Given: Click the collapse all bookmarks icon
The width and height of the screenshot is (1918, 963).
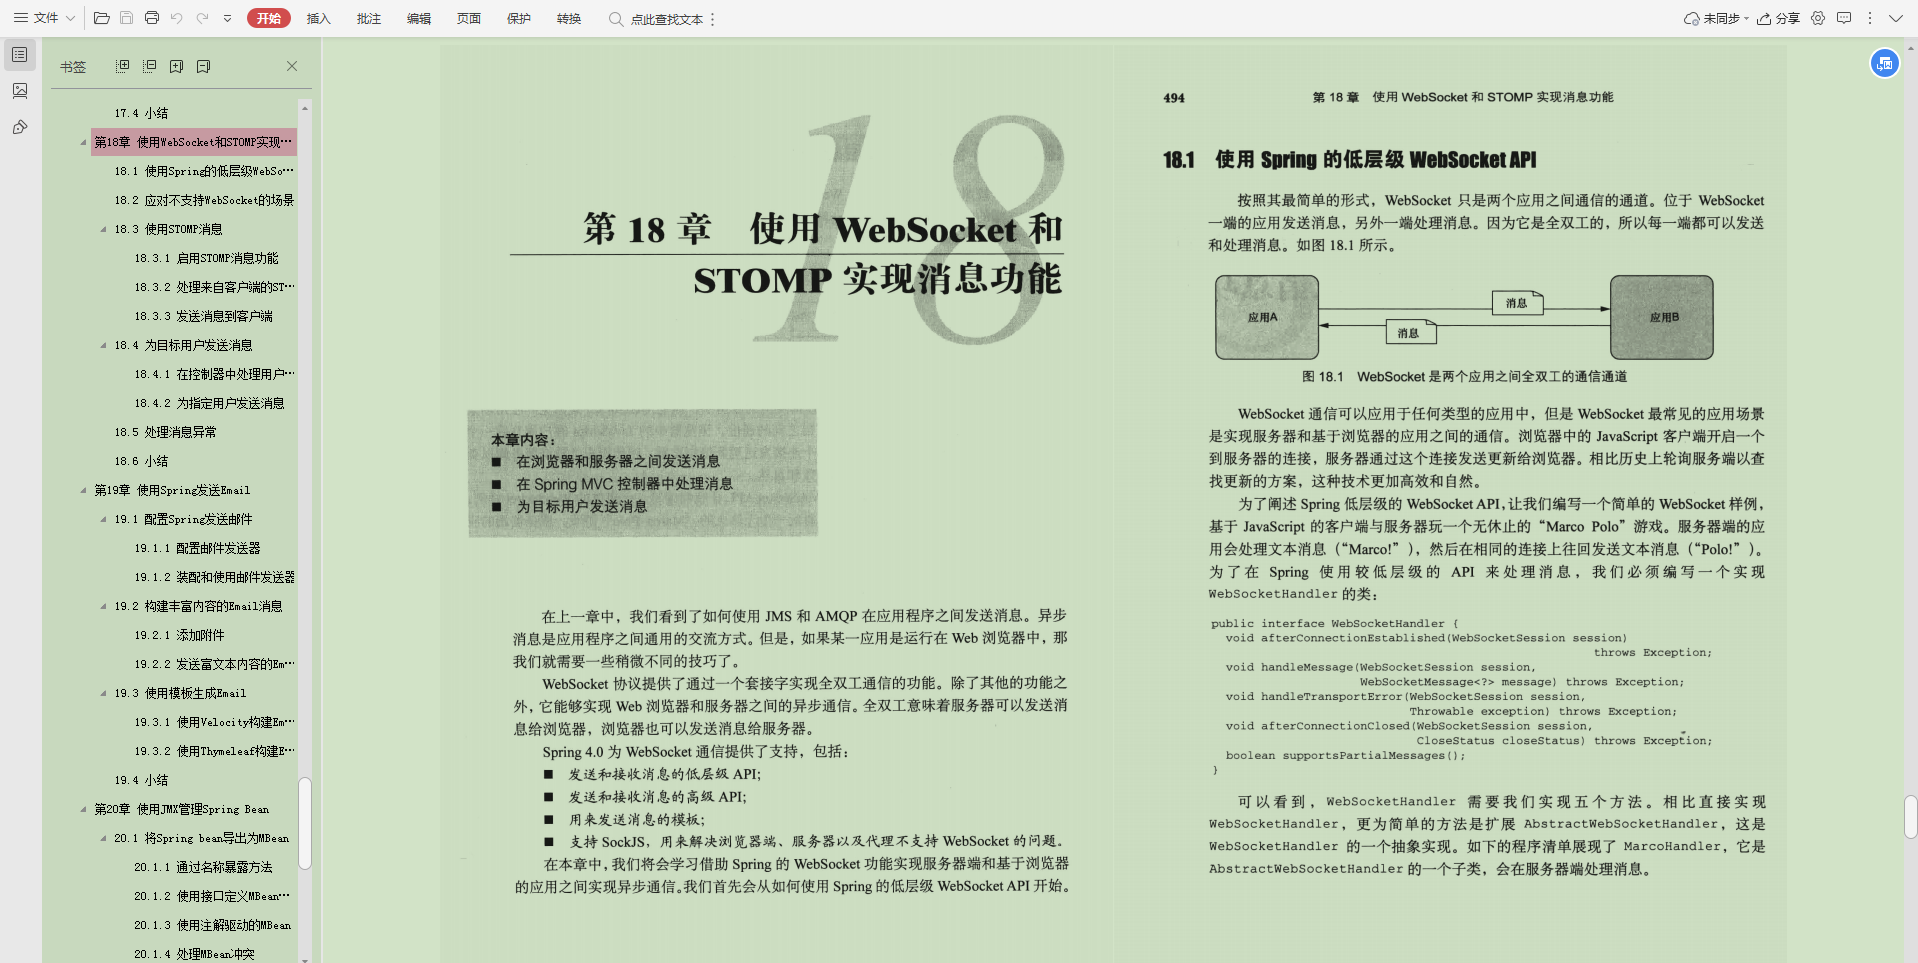Looking at the screenshot, I should coord(149,65).
